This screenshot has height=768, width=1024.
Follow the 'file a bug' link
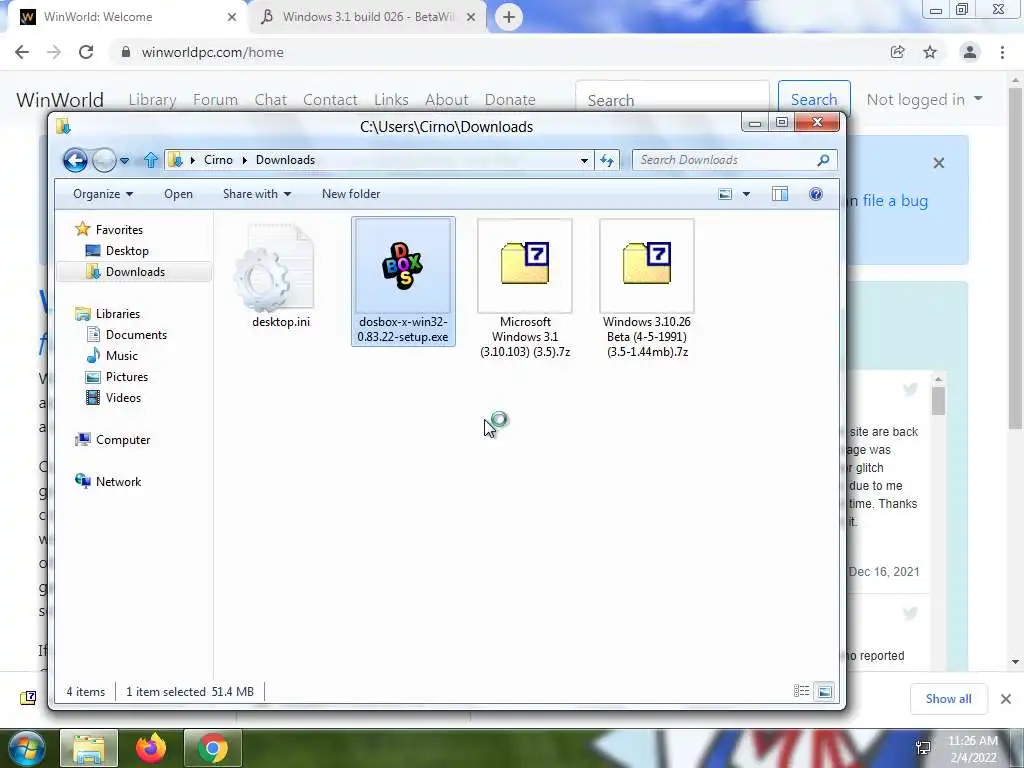coord(895,200)
